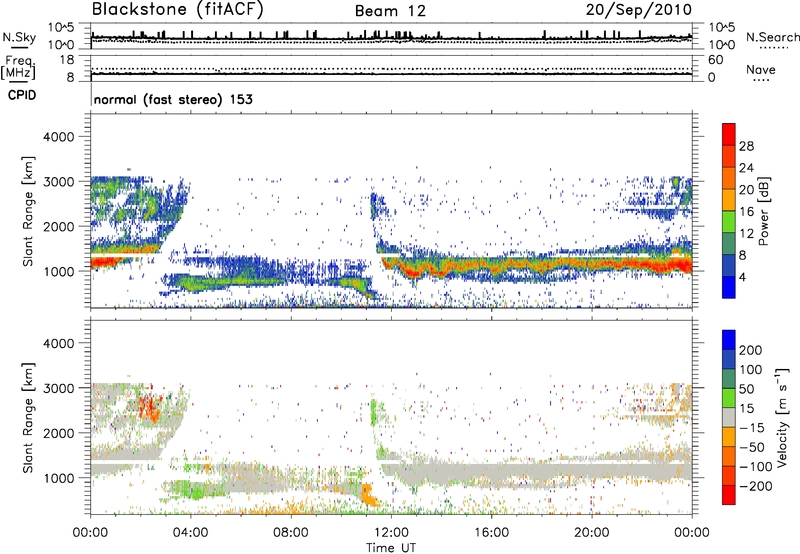800x554 pixels.
Task: Click the 'Freq. [MHz]' axis label
Action: (18, 68)
